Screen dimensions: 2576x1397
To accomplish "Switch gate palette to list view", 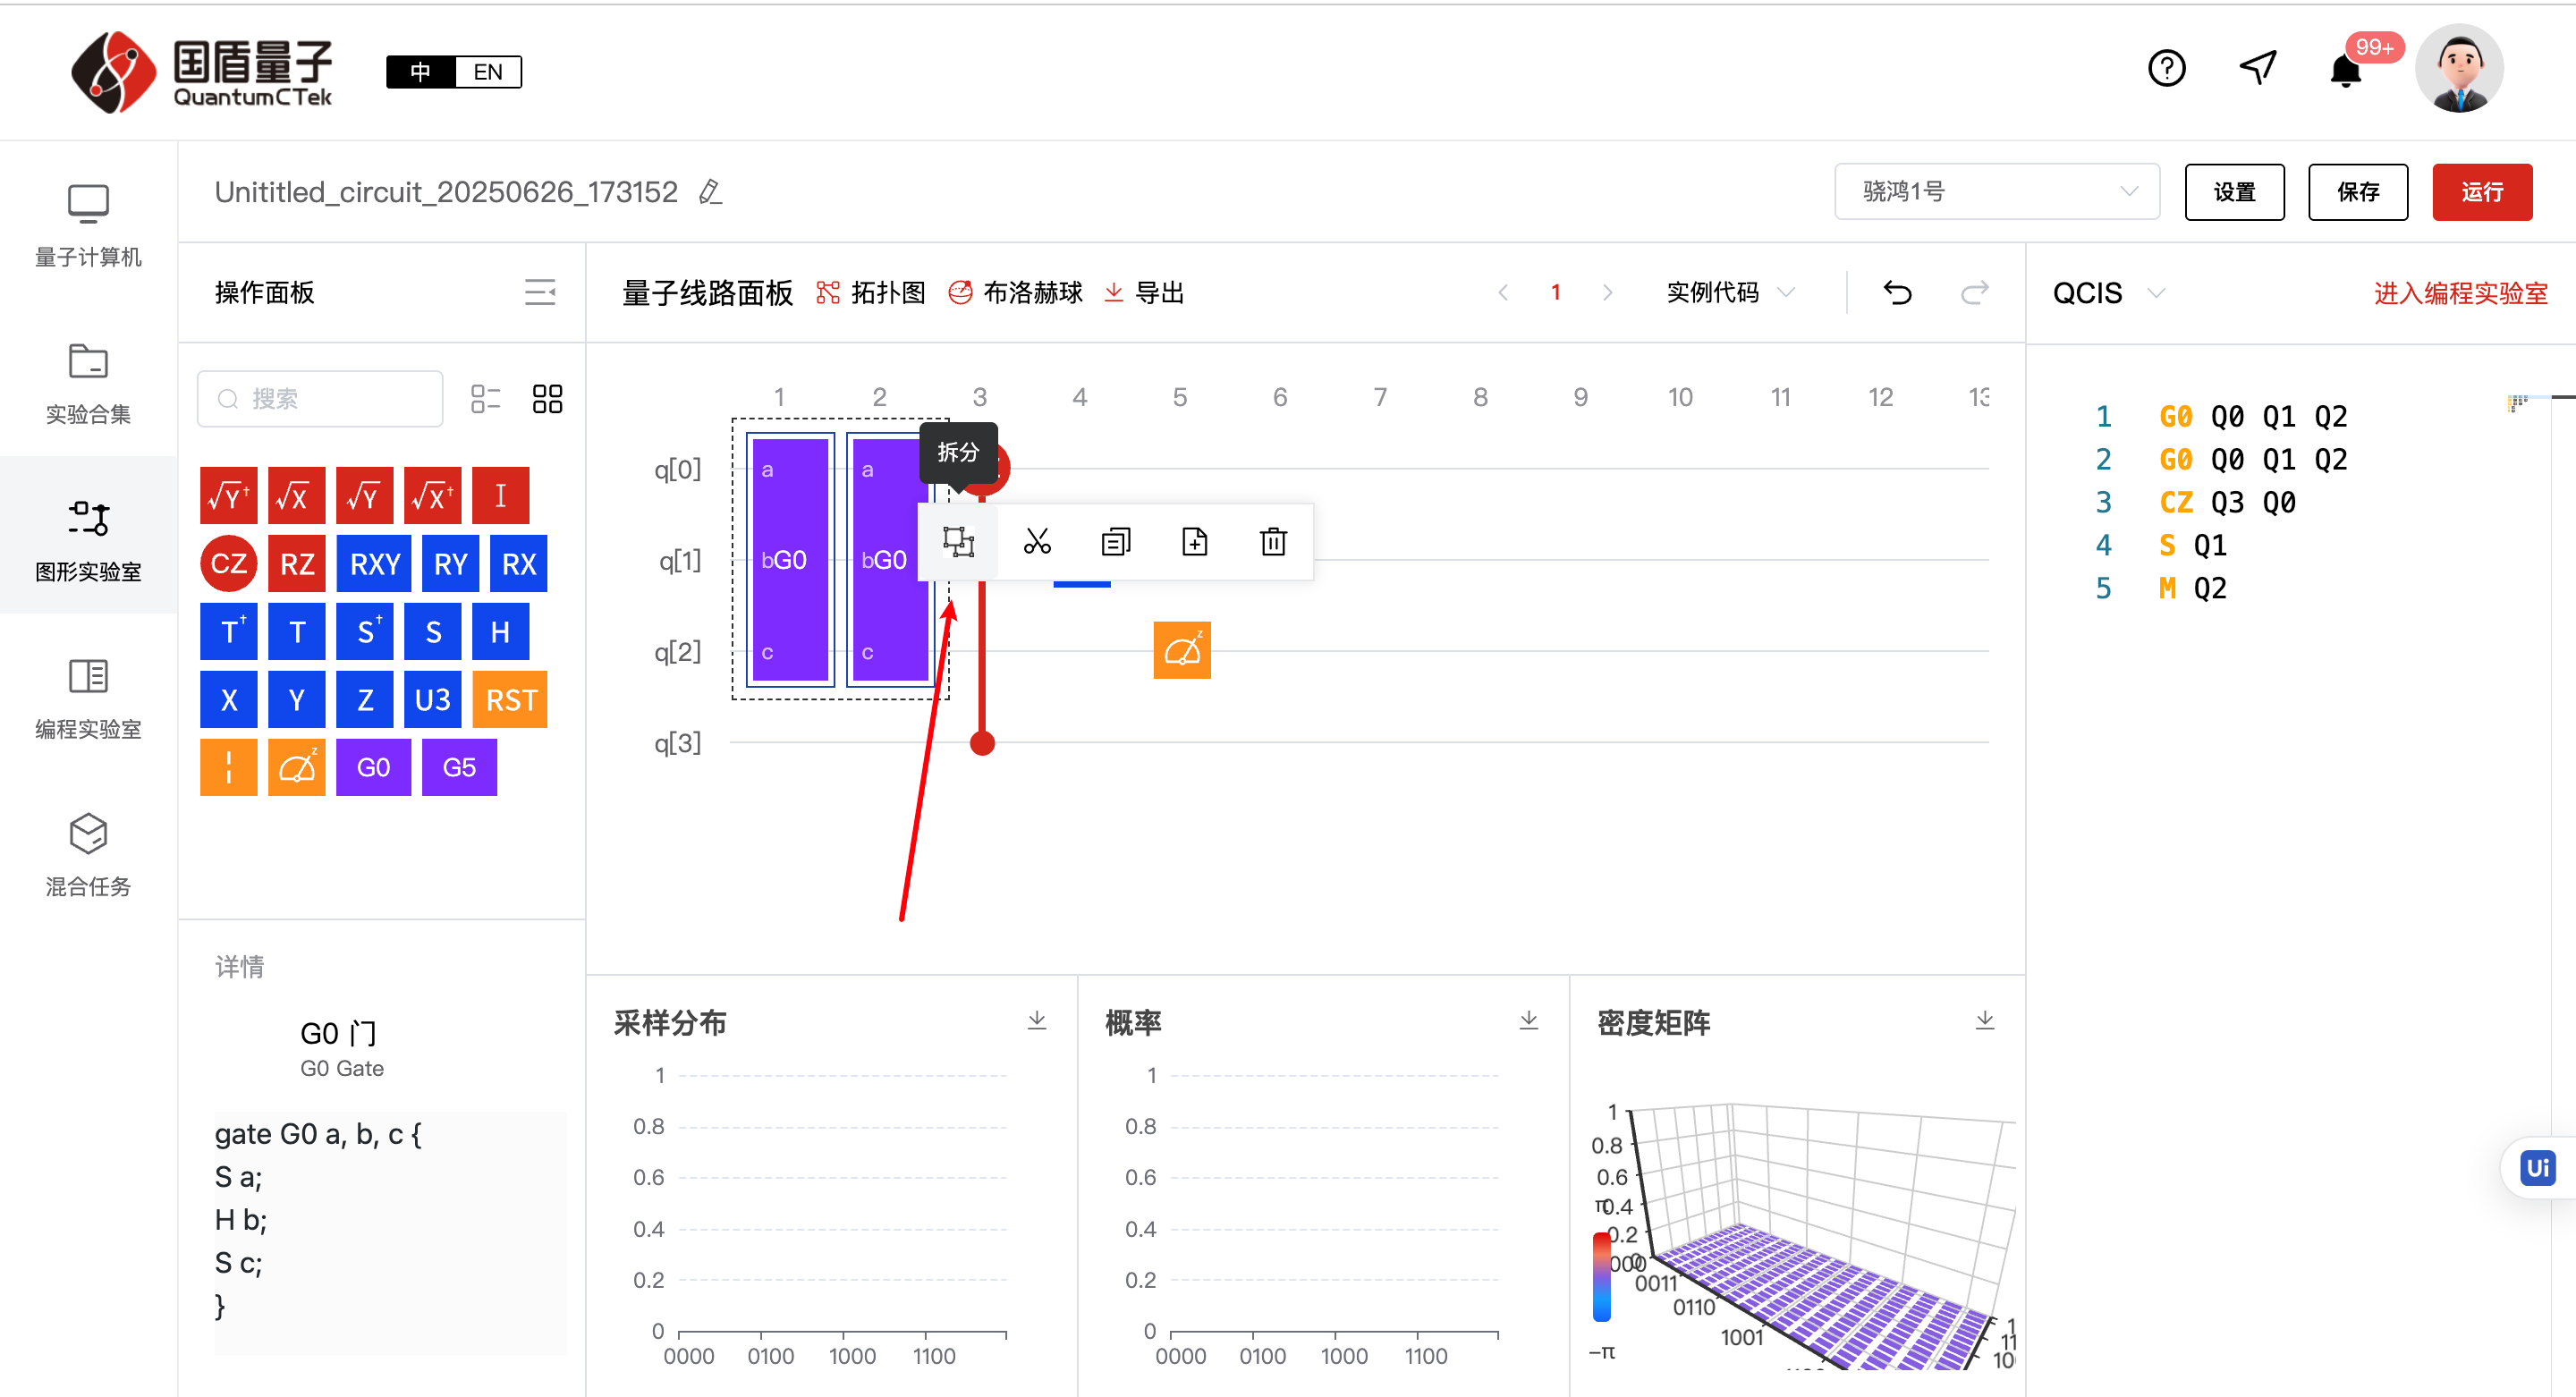I will click(485, 399).
